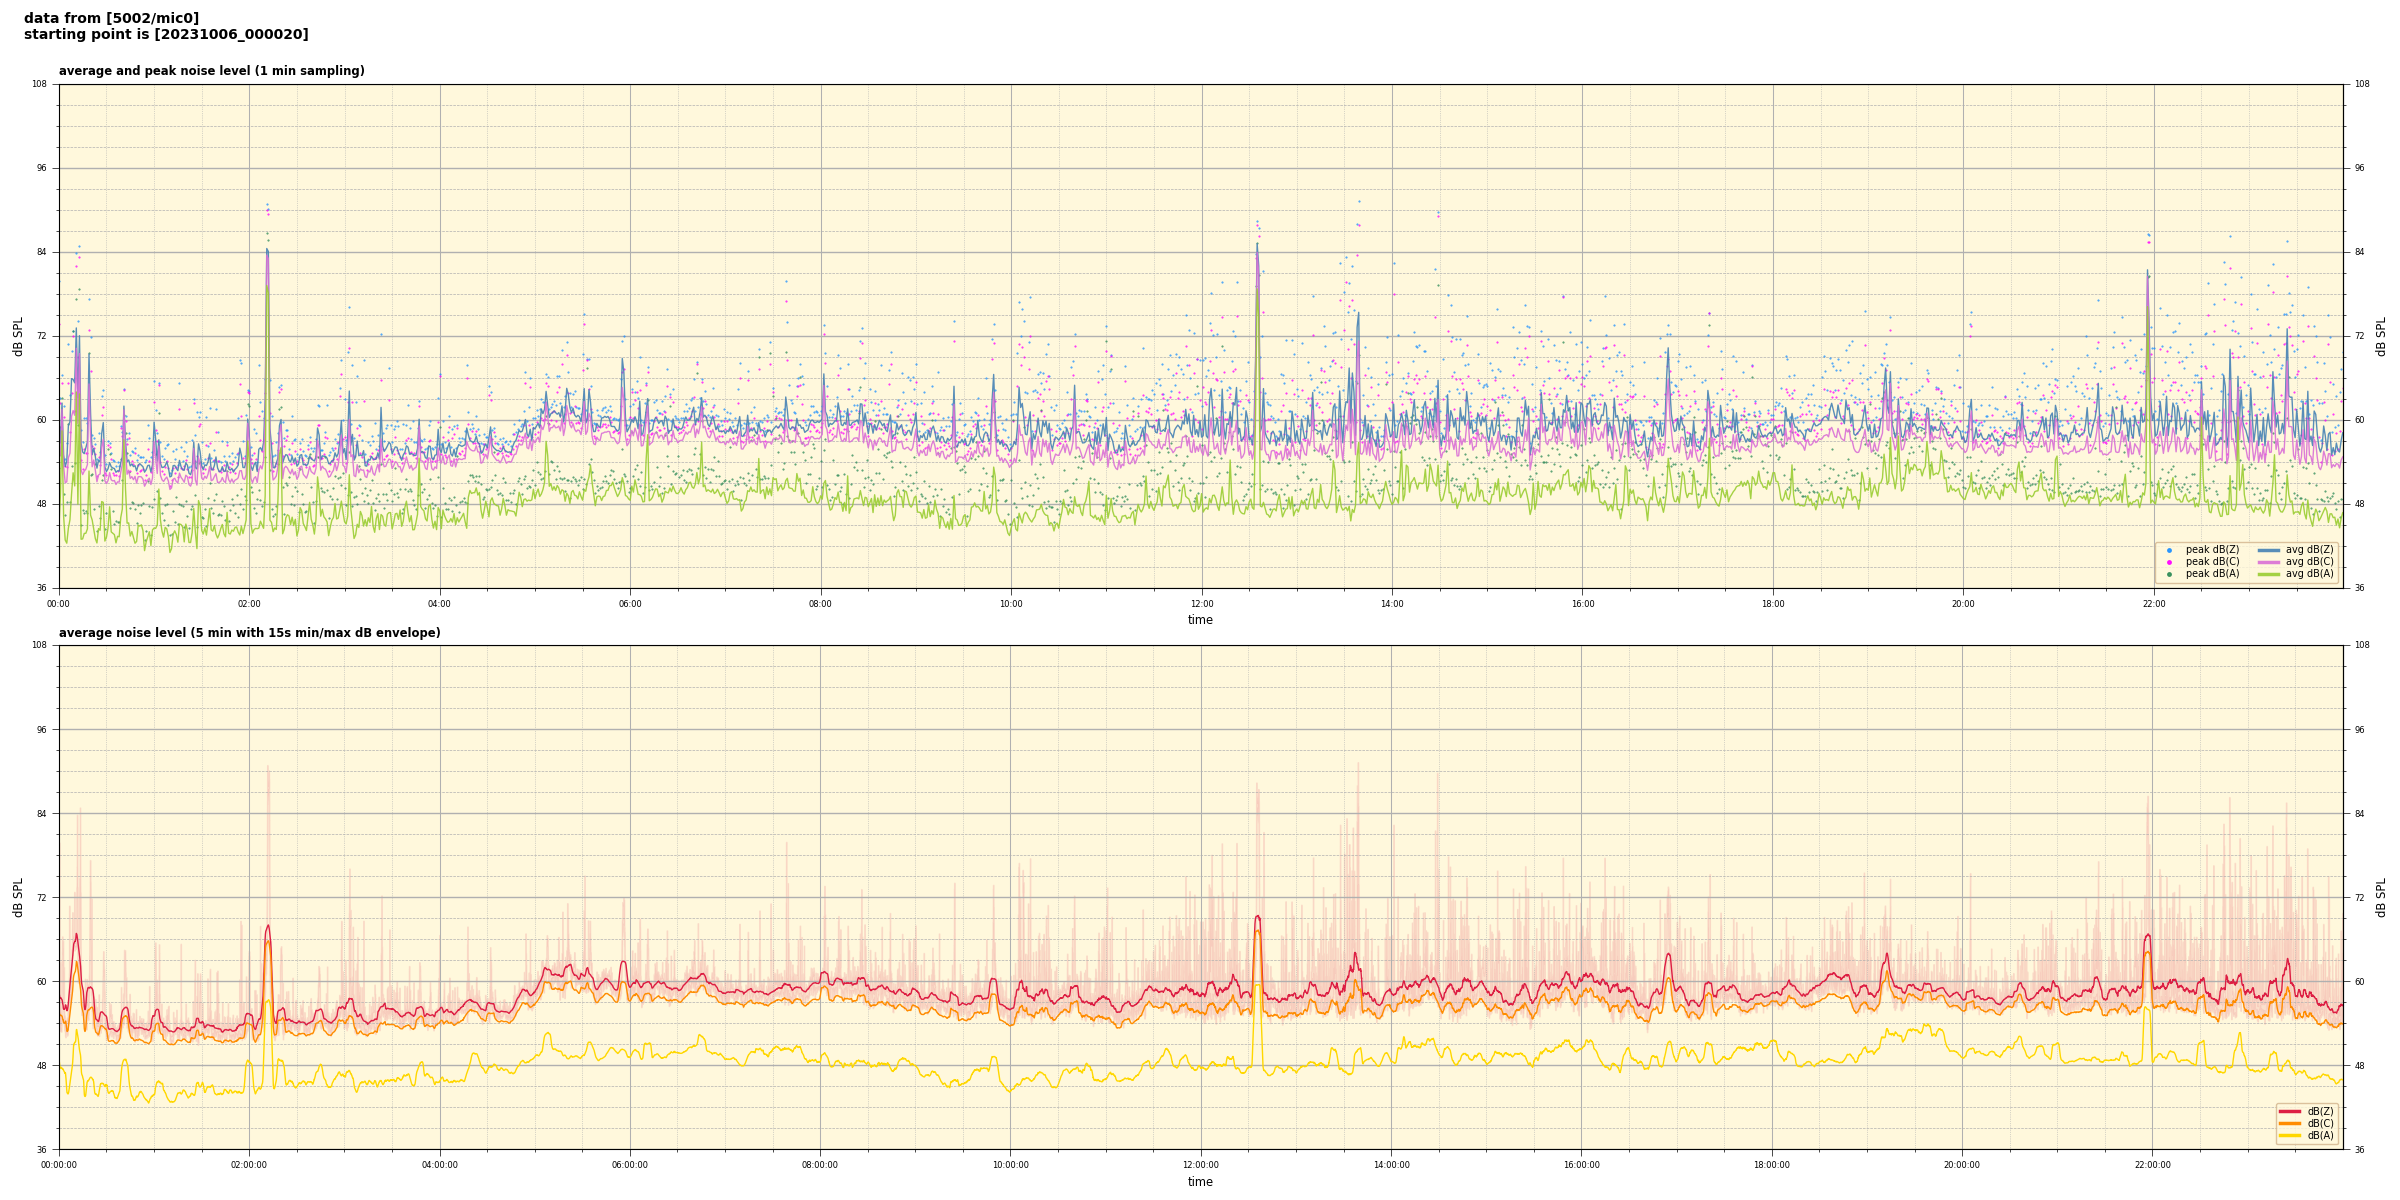Click red dB(Z) entry in bottom legend
The image size is (2400, 1200).
tap(2290, 1111)
